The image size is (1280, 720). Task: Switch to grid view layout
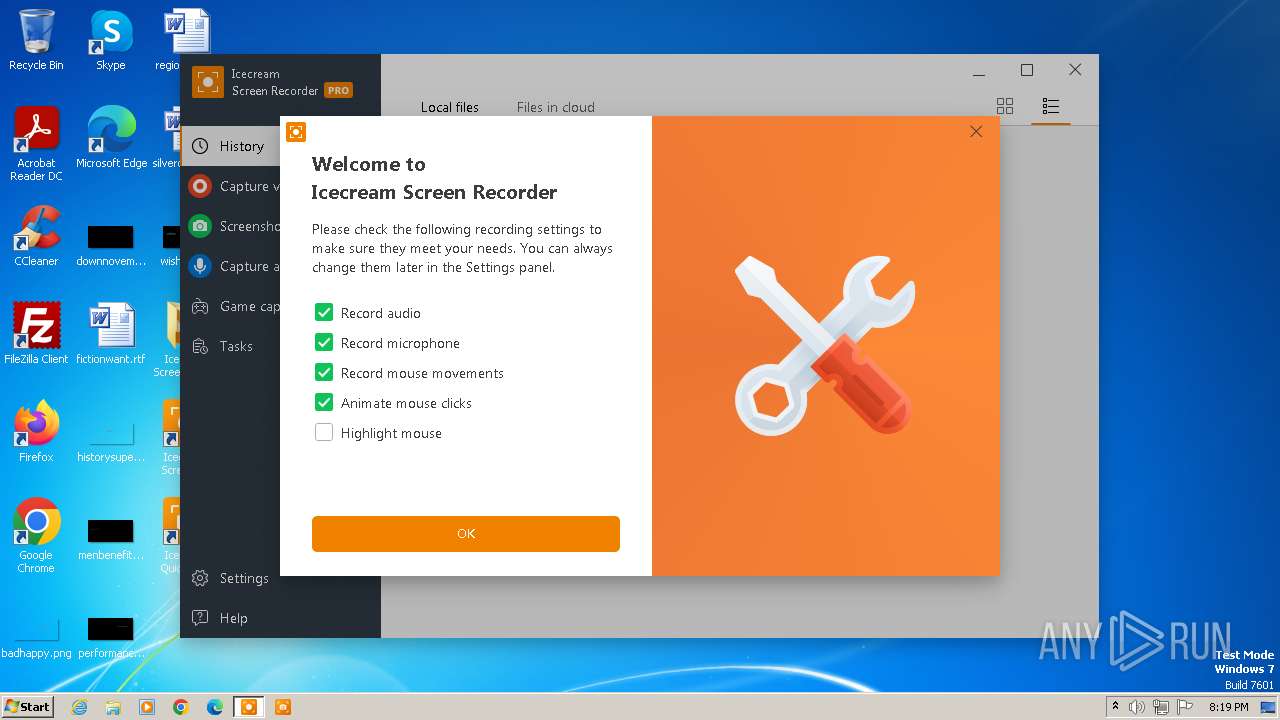(x=1005, y=106)
